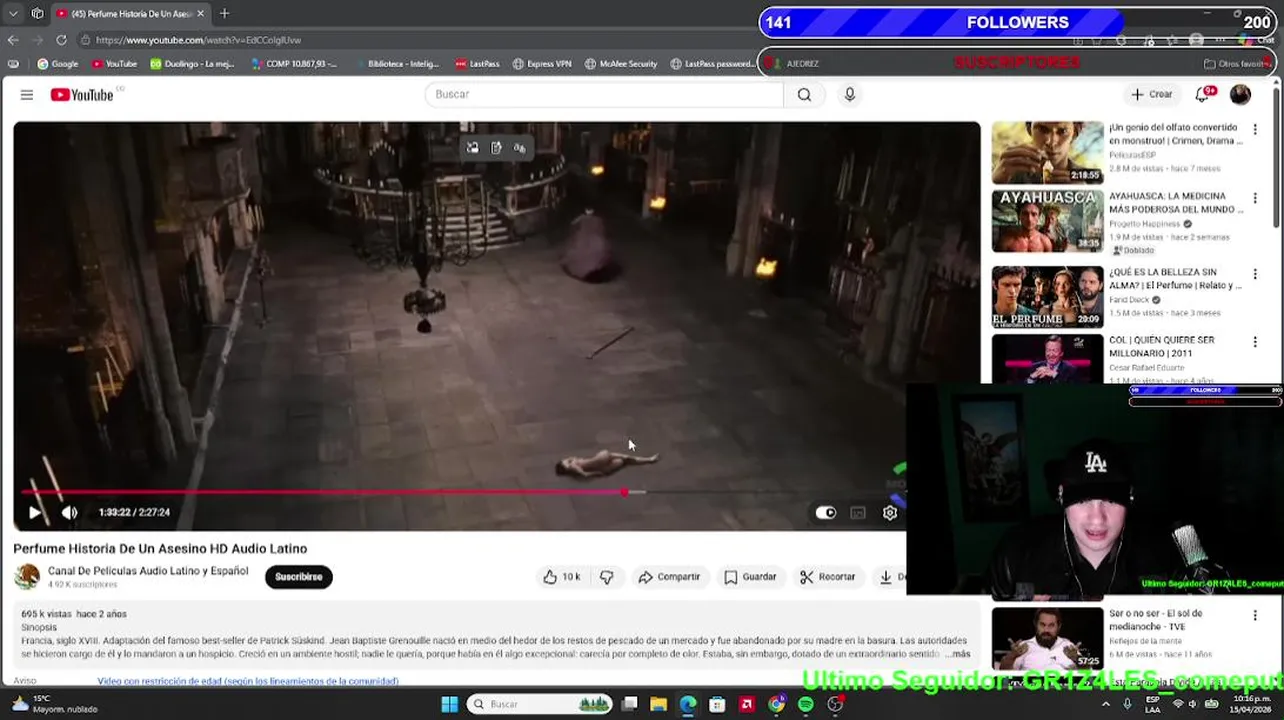This screenshot has width=1284, height=720.
Task: Open the tab search dropdown arrow
Action: (x=13, y=13)
